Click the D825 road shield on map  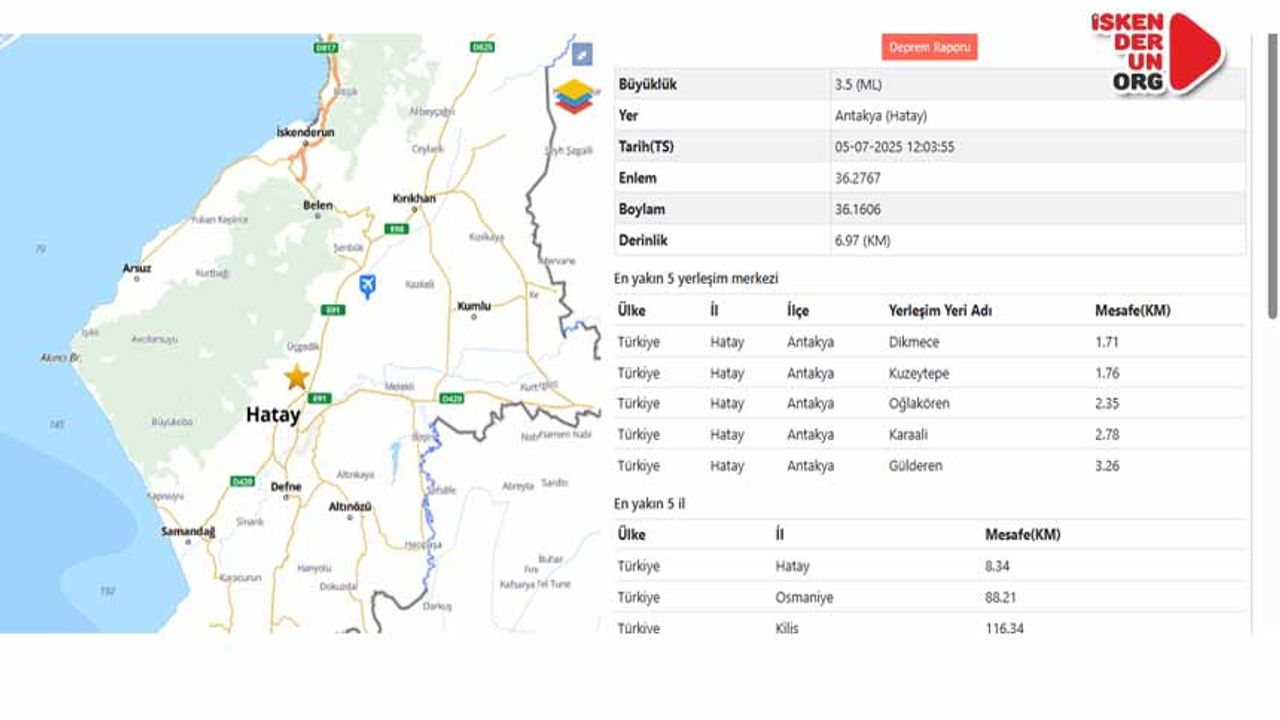pyautogui.click(x=483, y=46)
